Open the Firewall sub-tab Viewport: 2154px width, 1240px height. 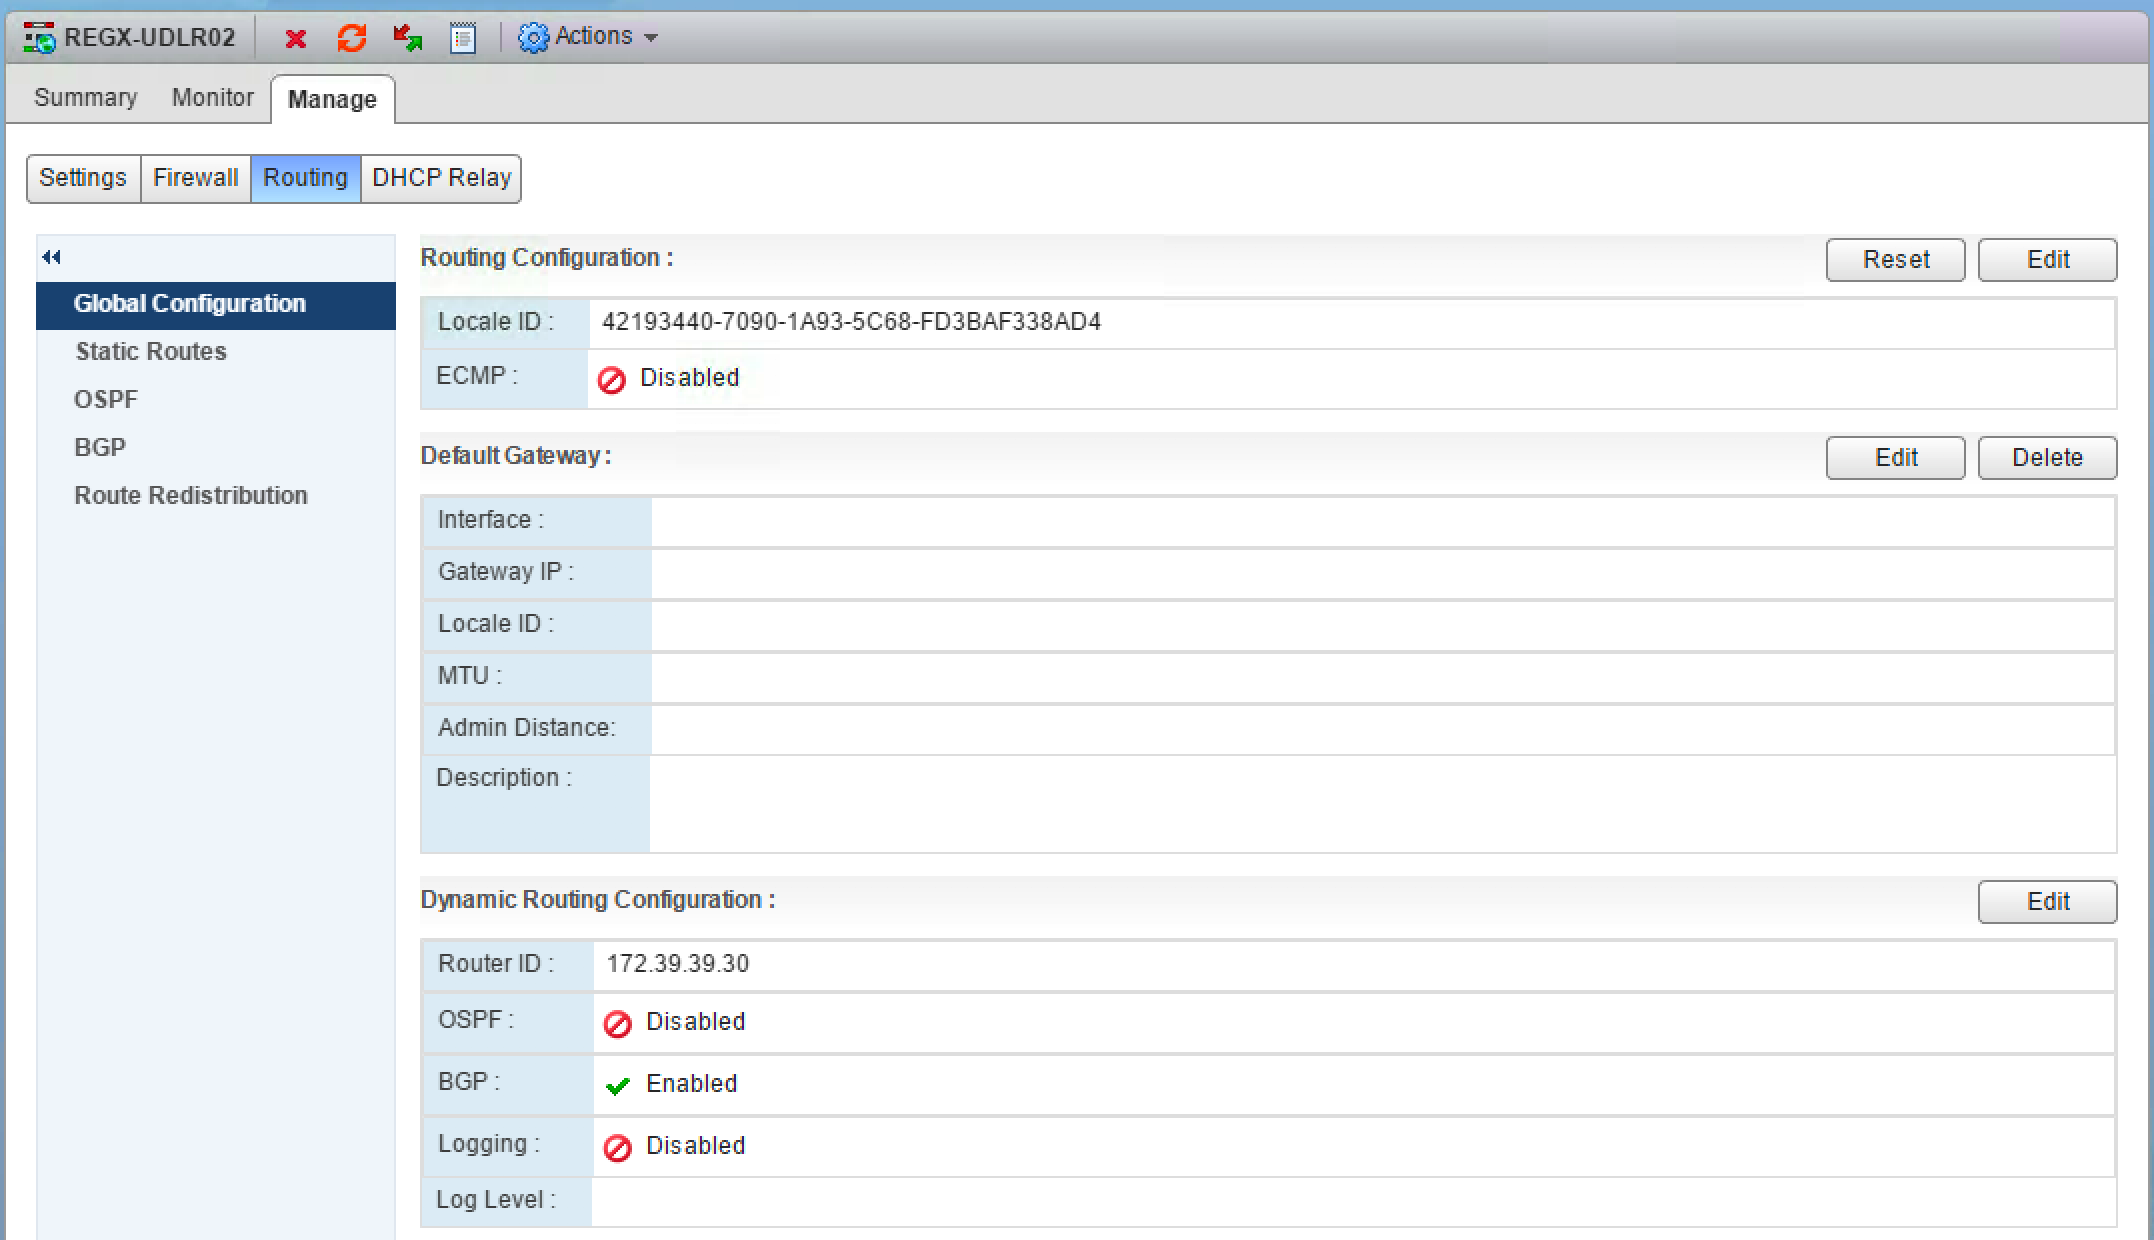click(195, 178)
